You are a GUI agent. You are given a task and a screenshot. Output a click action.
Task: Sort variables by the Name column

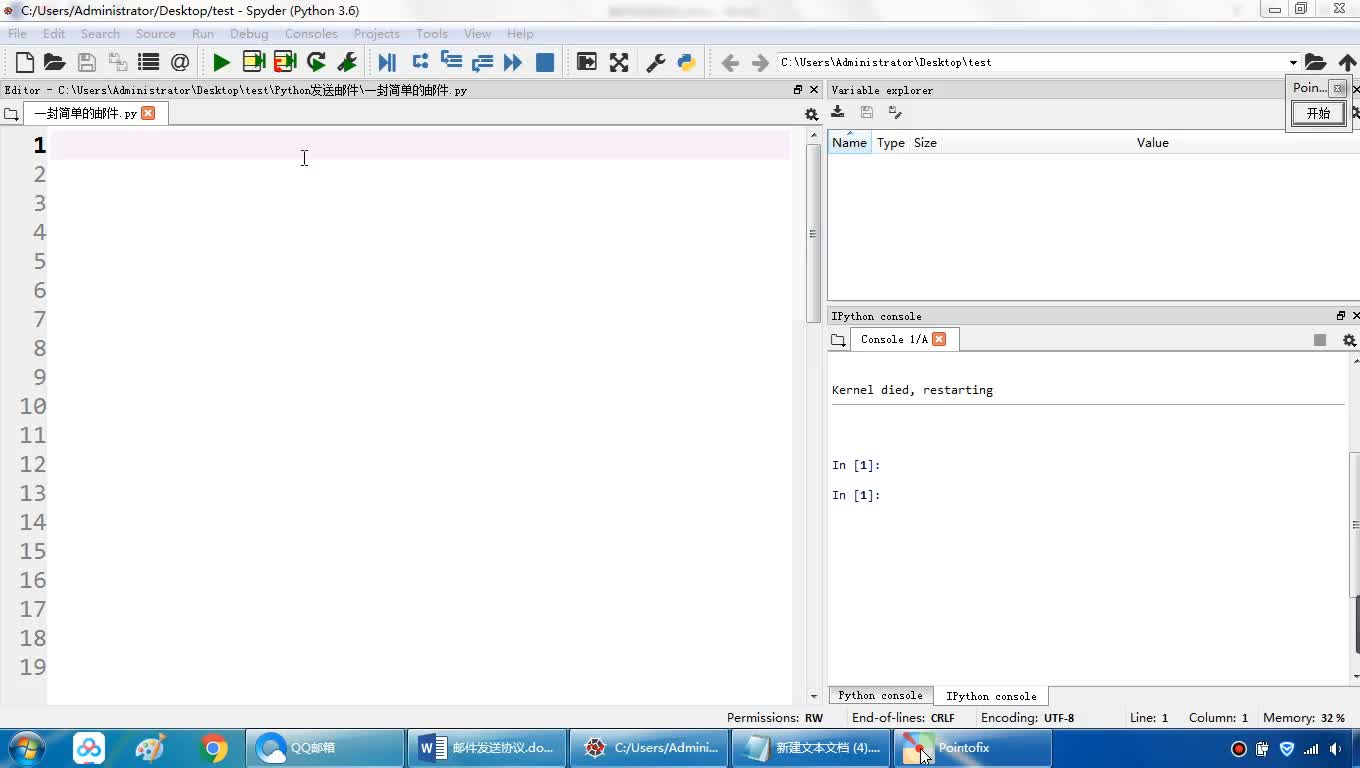(x=849, y=143)
